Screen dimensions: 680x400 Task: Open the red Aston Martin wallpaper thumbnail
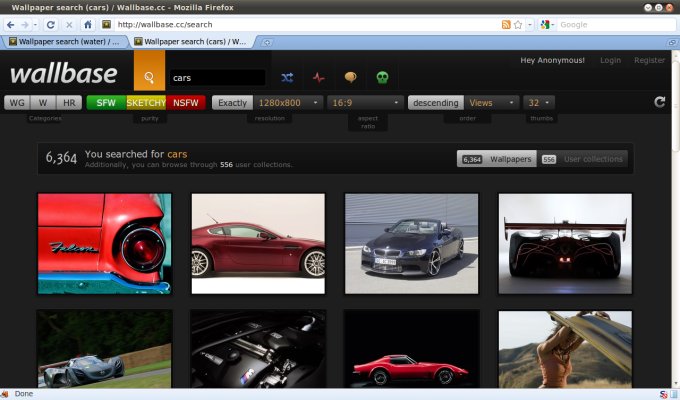[x=258, y=243]
